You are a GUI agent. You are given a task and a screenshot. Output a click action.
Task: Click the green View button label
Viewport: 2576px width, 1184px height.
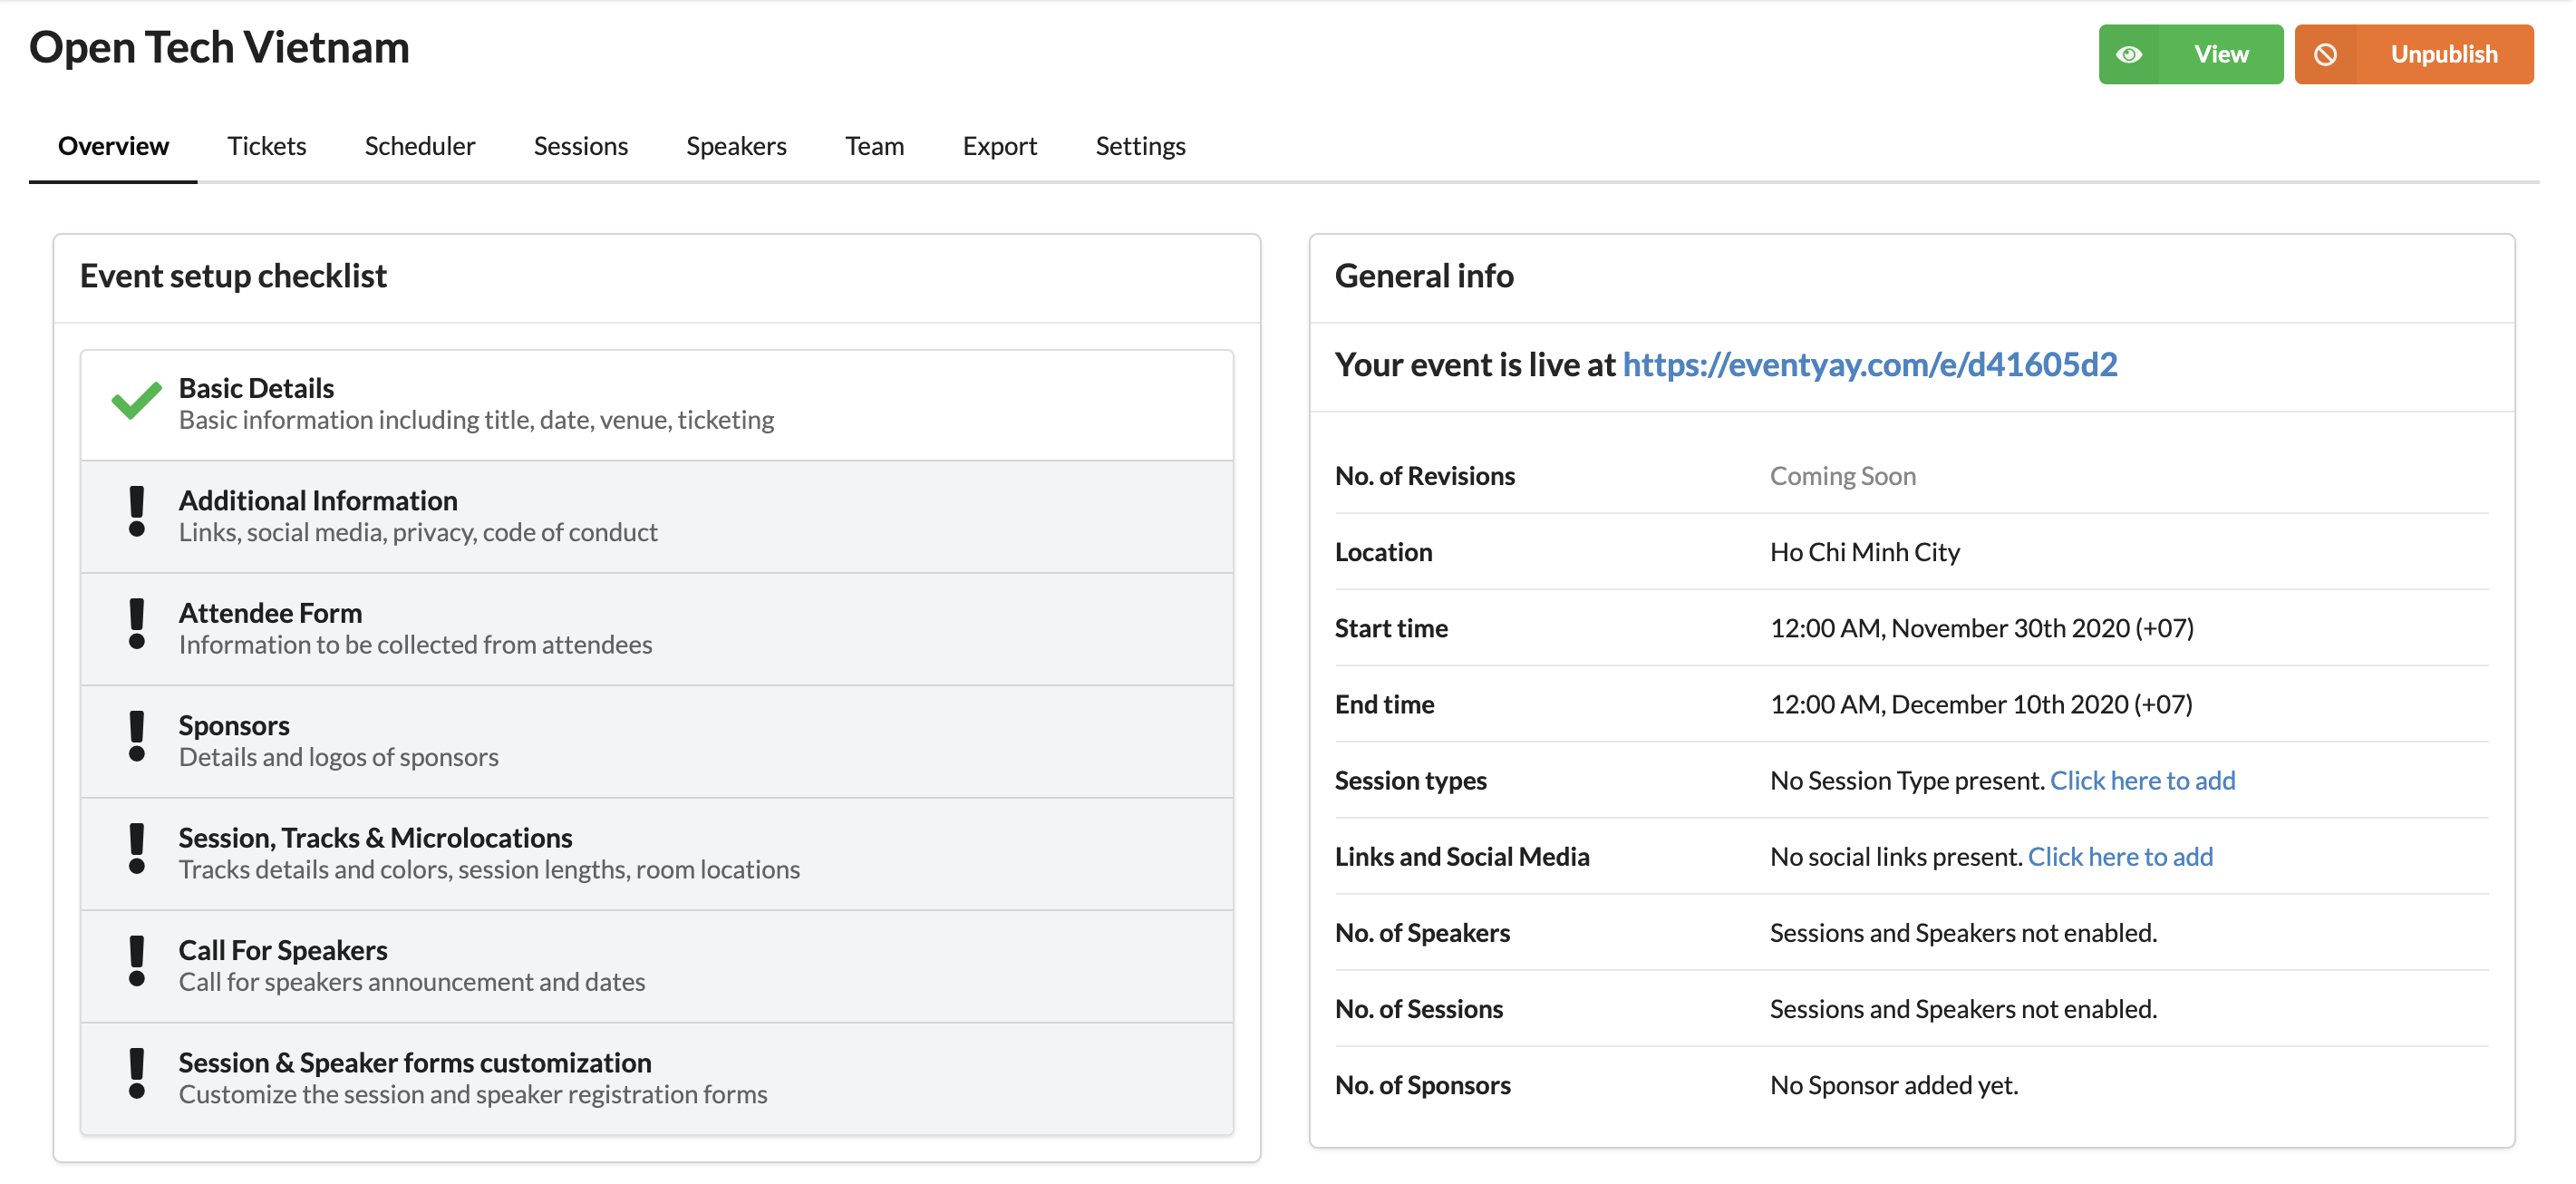point(2221,55)
